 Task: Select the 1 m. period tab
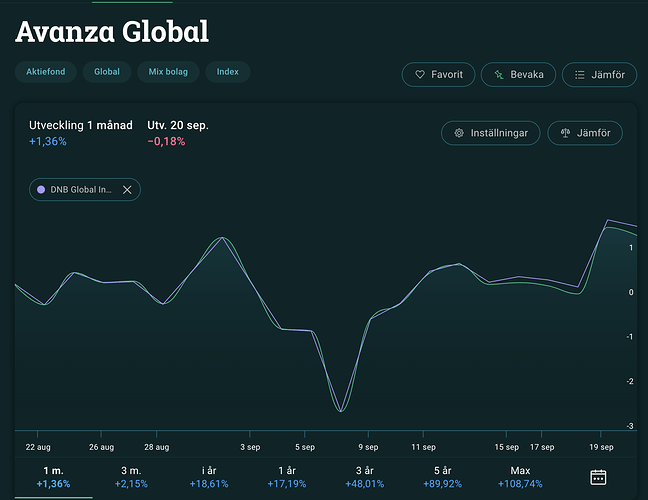point(52,477)
